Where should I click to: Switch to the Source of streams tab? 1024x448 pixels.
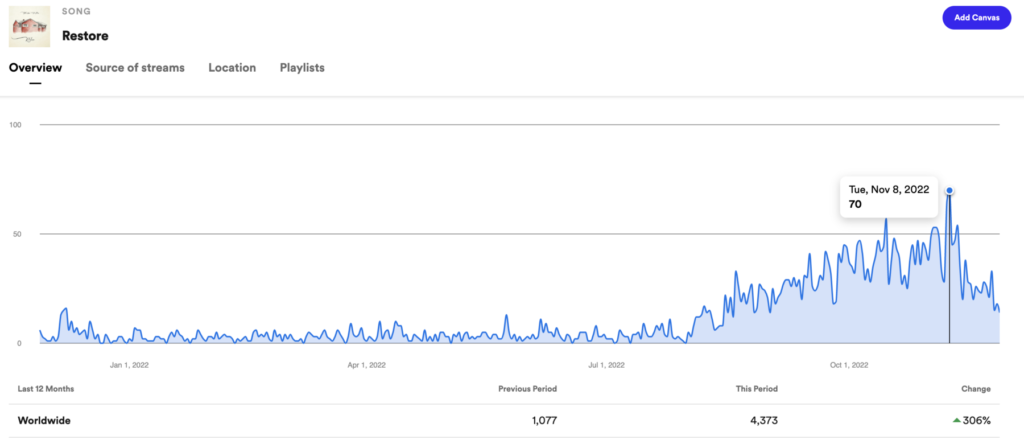[x=135, y=67]
